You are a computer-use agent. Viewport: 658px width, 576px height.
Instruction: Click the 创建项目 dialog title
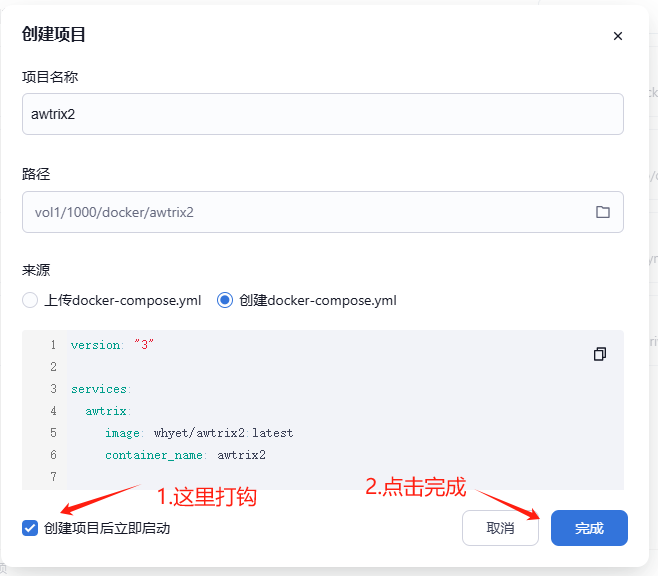tap(54, 34)
